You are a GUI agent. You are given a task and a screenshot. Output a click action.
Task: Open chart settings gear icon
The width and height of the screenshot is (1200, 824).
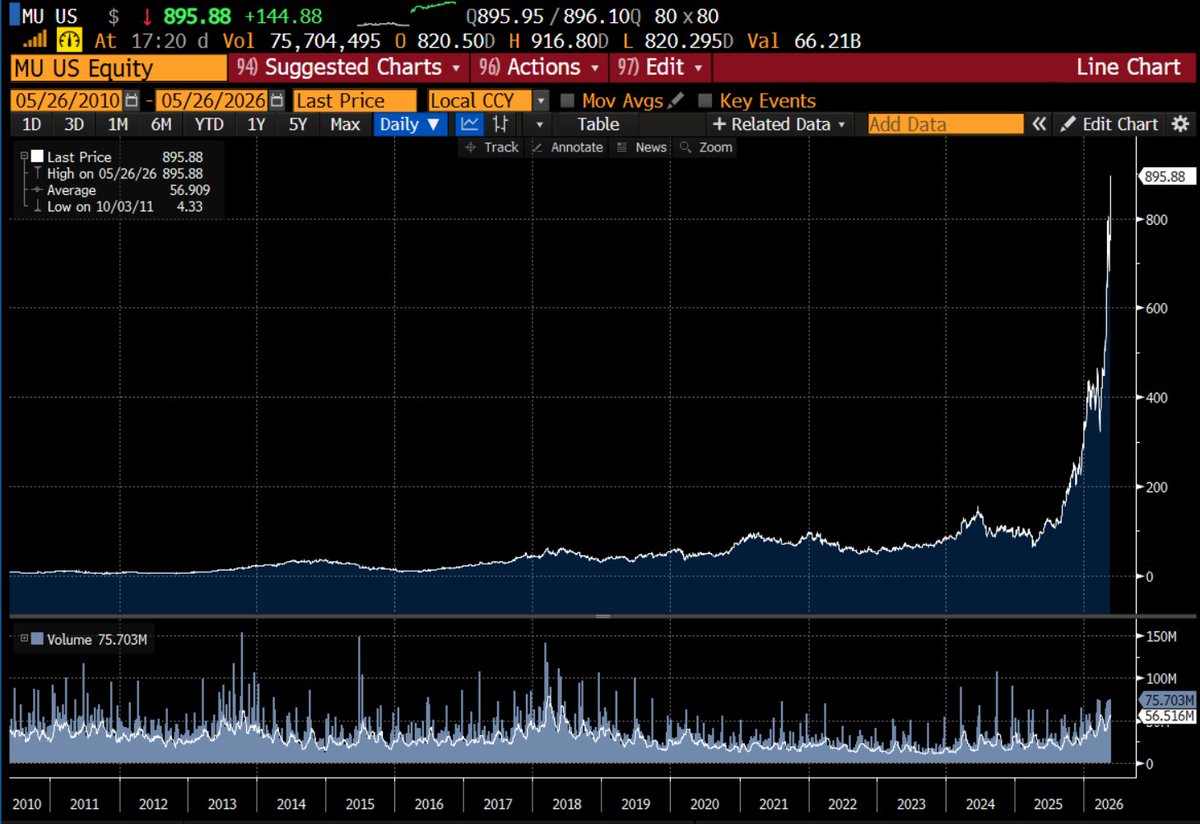[1181, 124]
